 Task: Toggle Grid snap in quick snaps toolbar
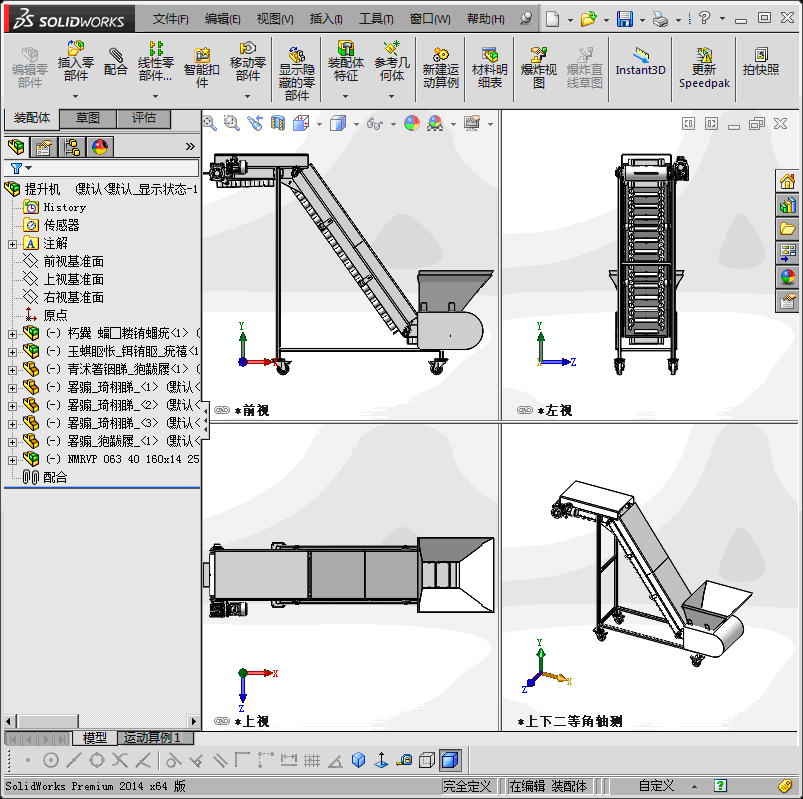[x=311, y=760]
